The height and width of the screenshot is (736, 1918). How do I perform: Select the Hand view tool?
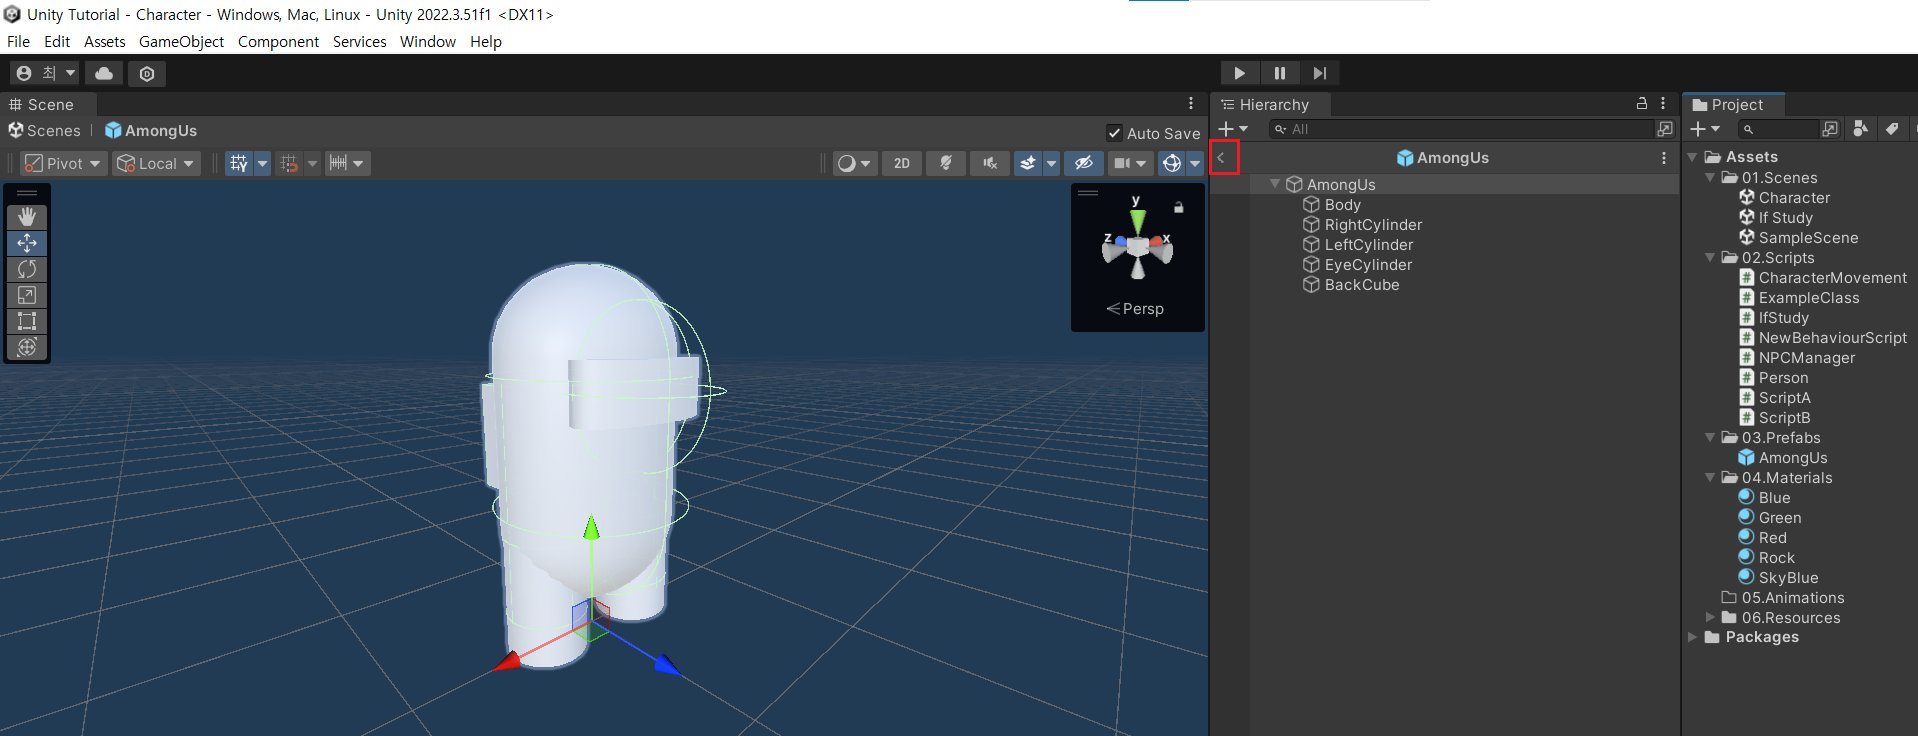[27, 217]
